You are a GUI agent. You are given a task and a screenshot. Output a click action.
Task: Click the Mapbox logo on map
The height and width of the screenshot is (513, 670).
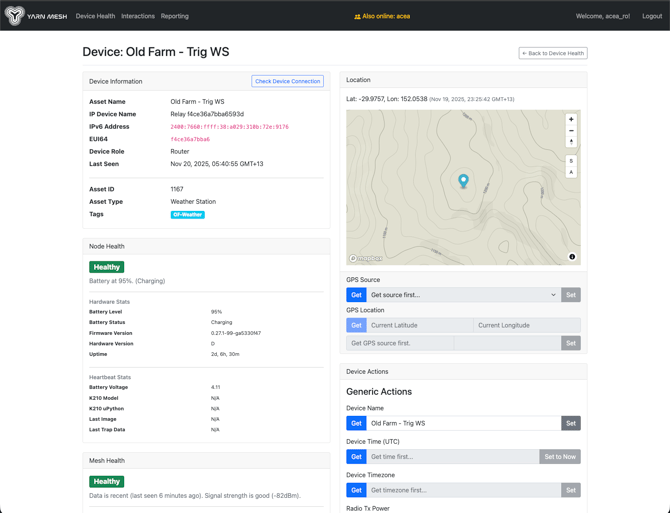pyautogui.click(x=366, y=258)
